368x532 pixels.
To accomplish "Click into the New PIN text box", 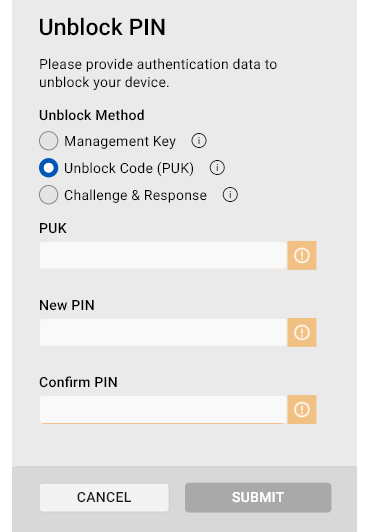I will point(163,332).
